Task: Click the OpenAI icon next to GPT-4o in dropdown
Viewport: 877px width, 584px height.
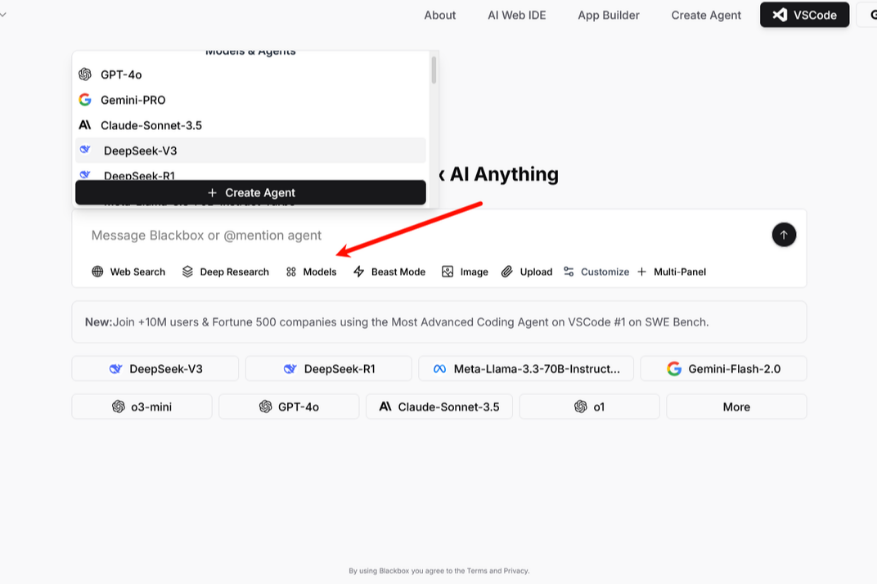Action: 85,74
